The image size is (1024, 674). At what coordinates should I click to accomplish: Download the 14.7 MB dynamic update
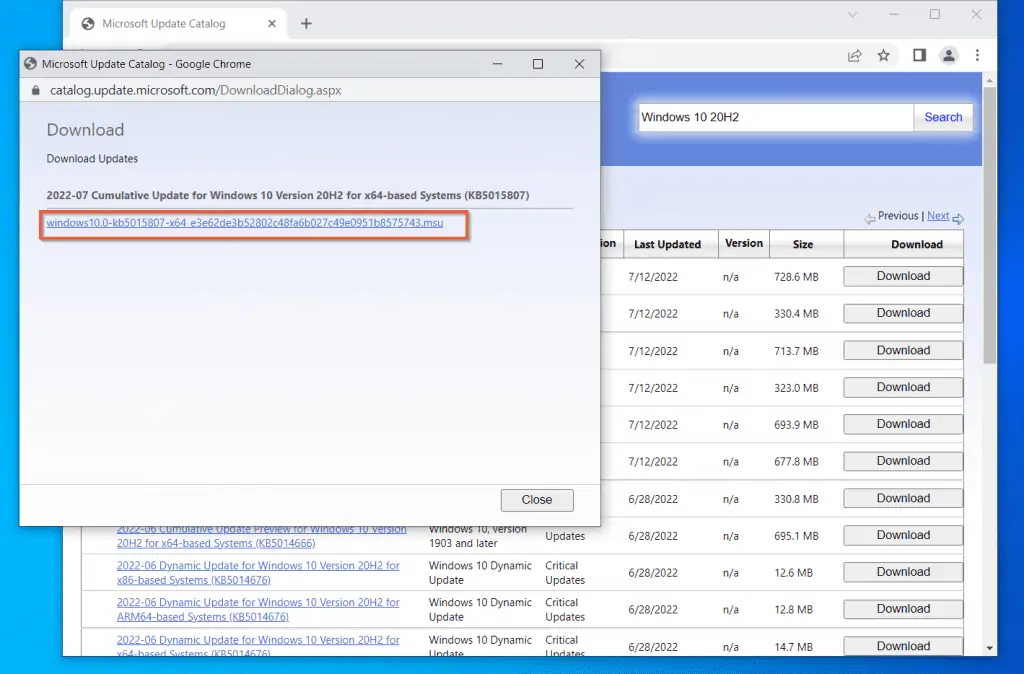coord(903,646)
